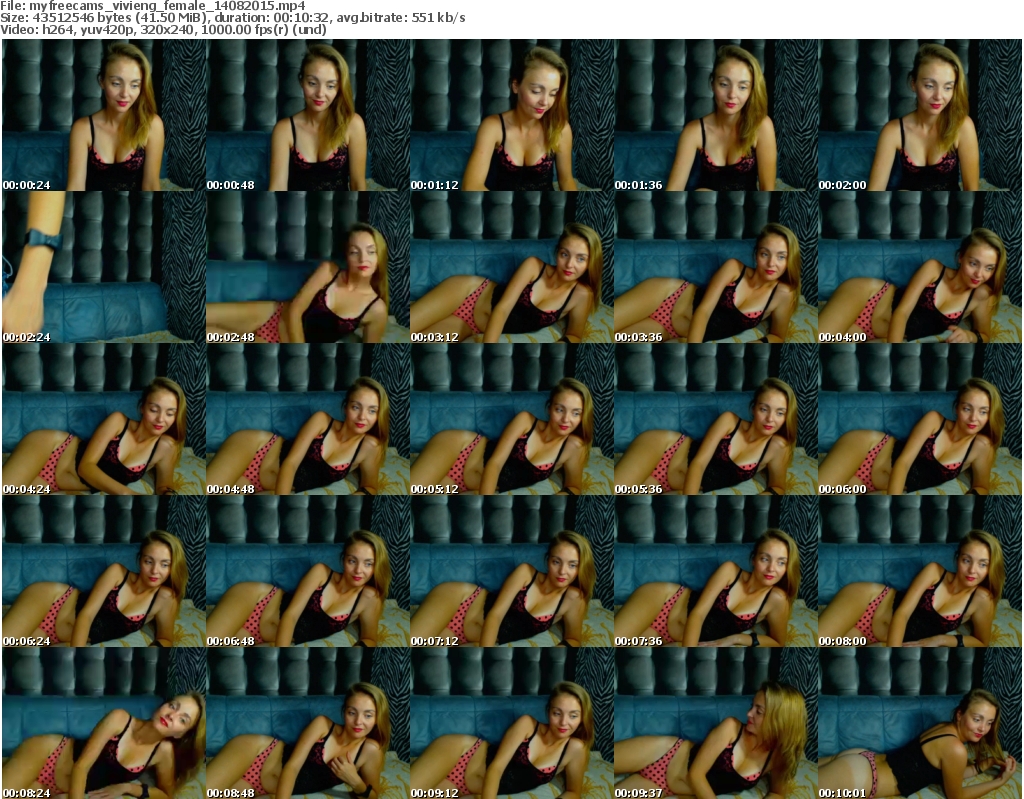Select the frame stamped 00:09:12
Viewport: 1024px width, 799px height.
pyautogui.click(x=512, y=723)
